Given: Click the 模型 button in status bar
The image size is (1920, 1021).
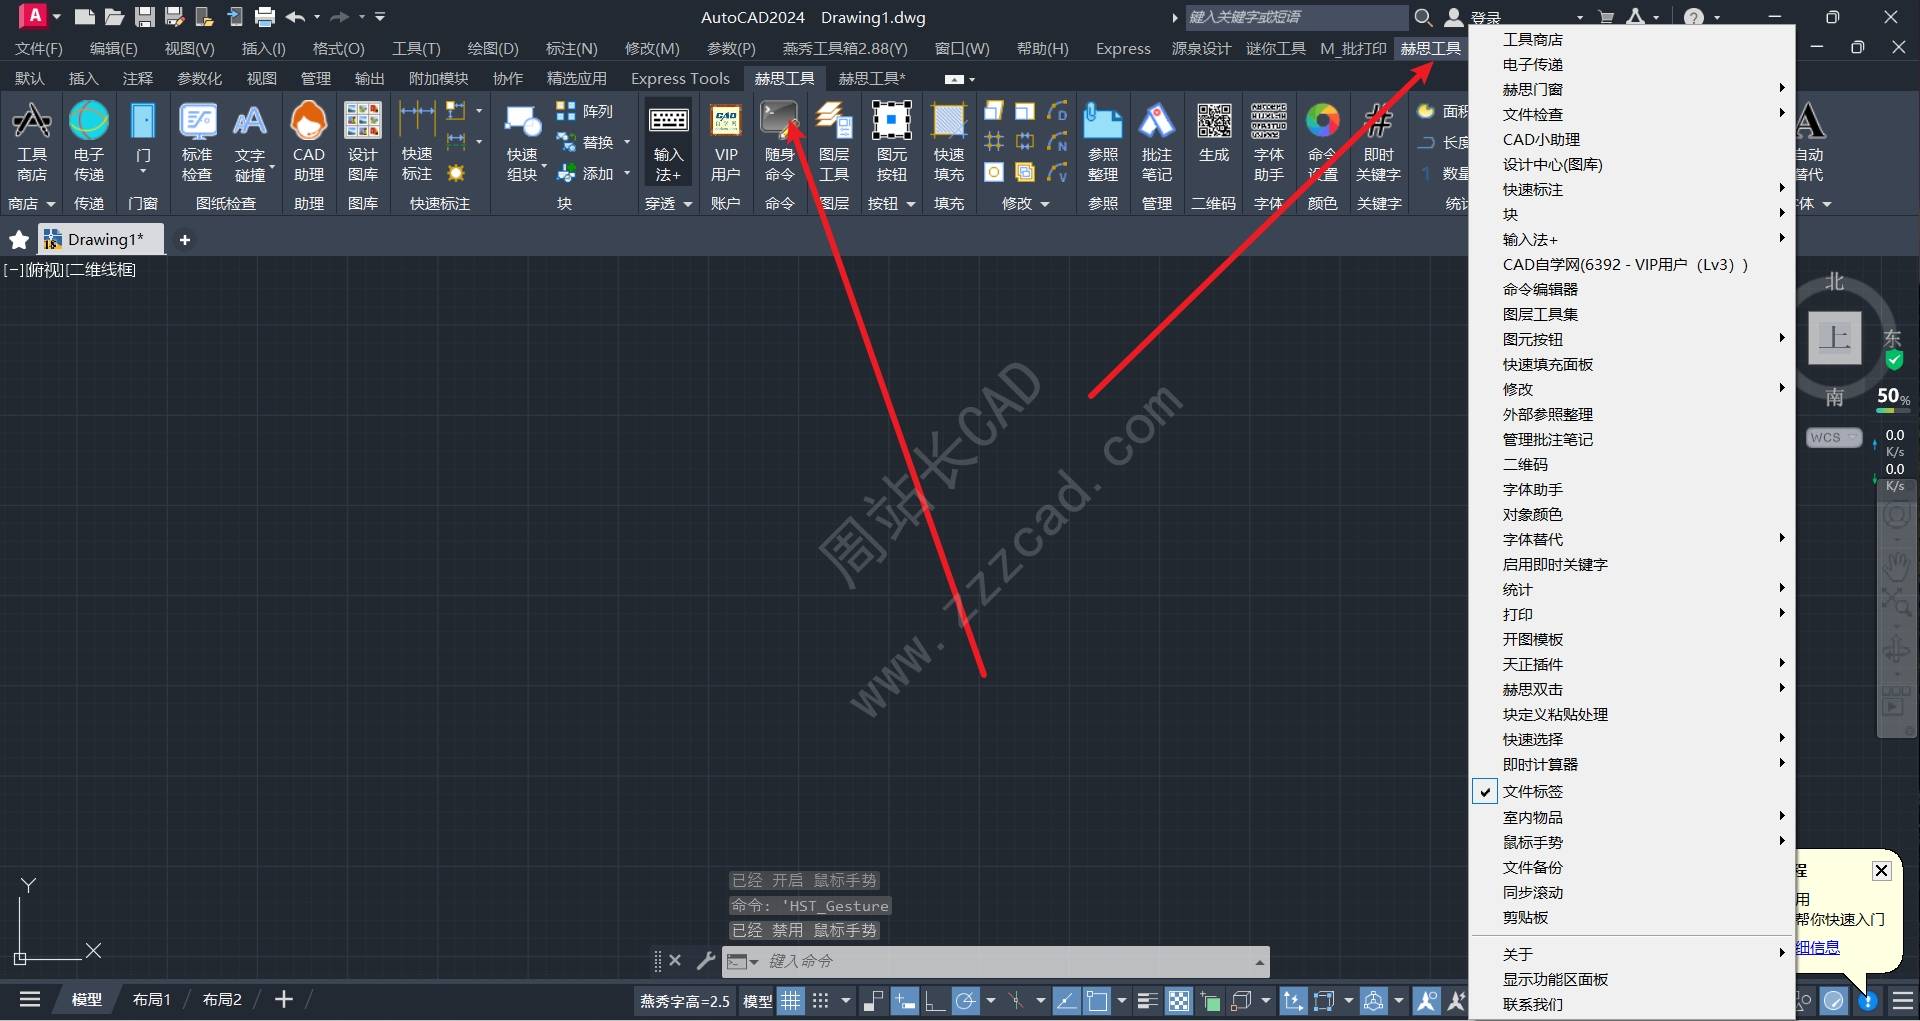Looking at the screenshot, I should pos(757,1001).
